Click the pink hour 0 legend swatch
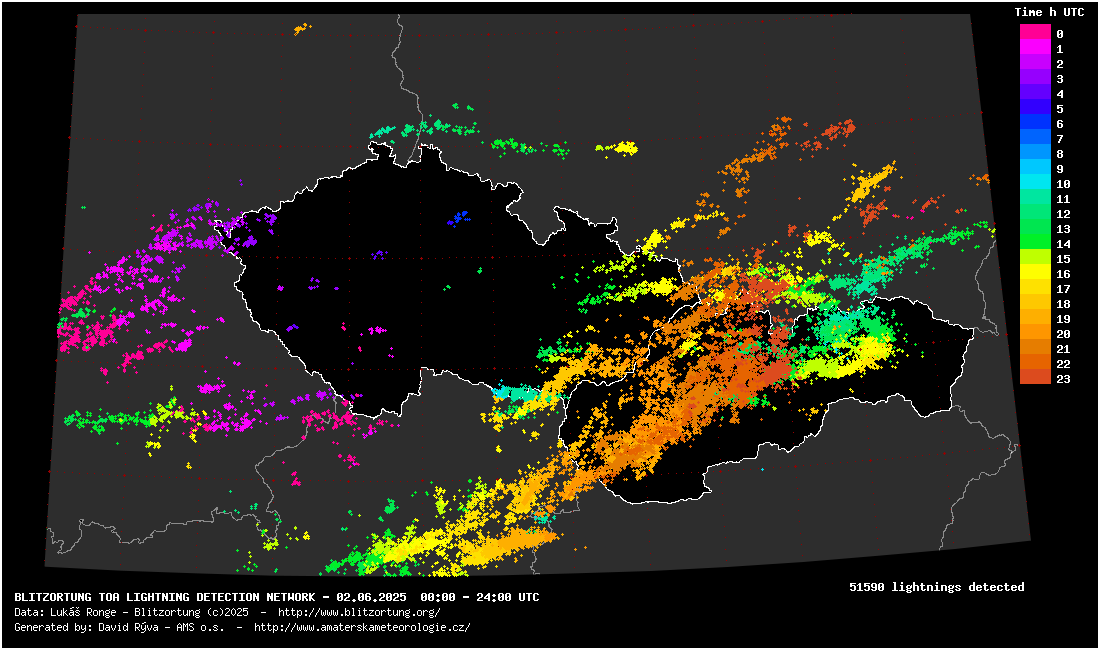The width and height of the screenshot is (1100, 650). (1035, 33)
